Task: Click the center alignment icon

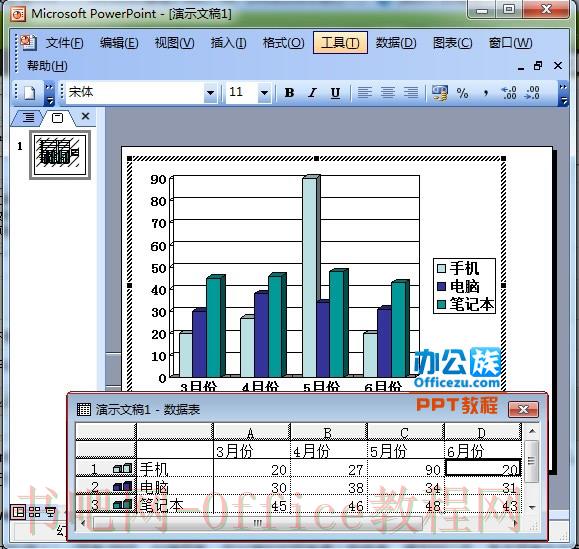Action: pos(388,93)
